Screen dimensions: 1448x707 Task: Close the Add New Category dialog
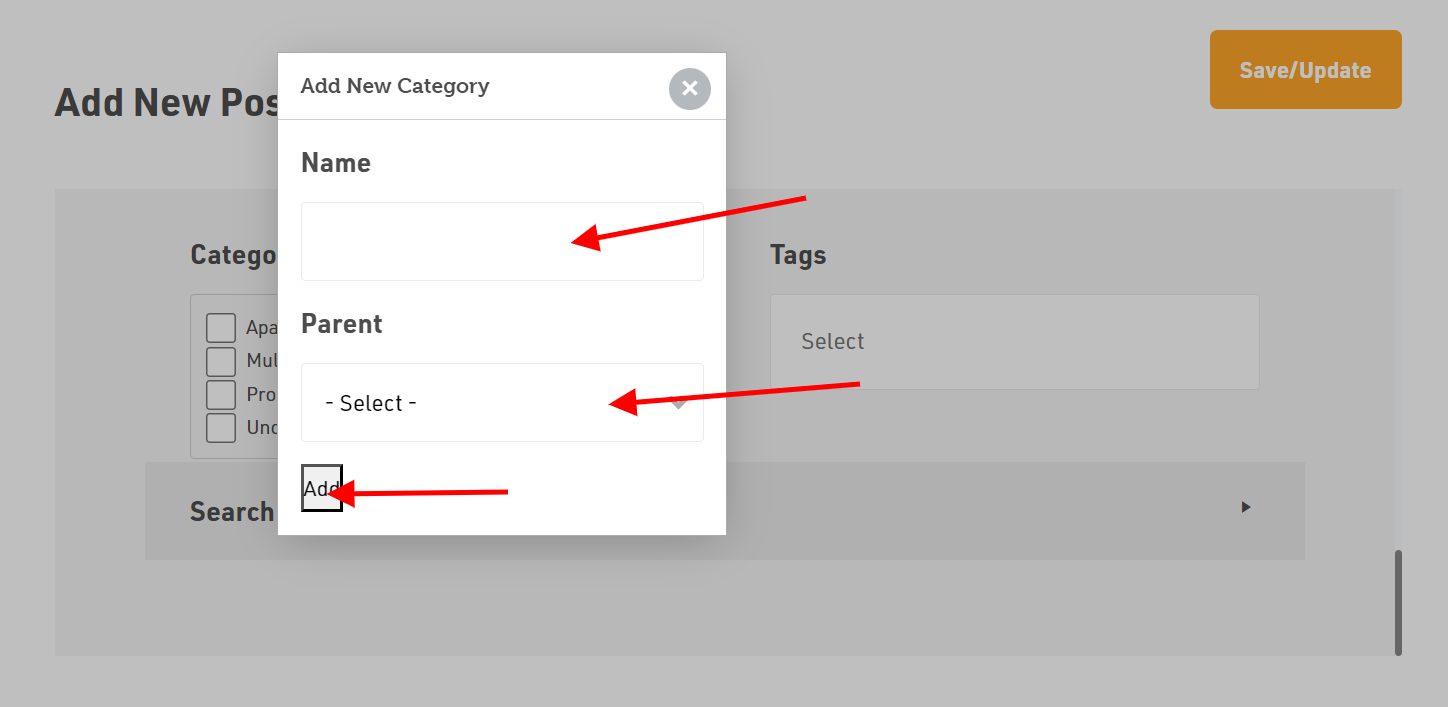pos(689,89)
